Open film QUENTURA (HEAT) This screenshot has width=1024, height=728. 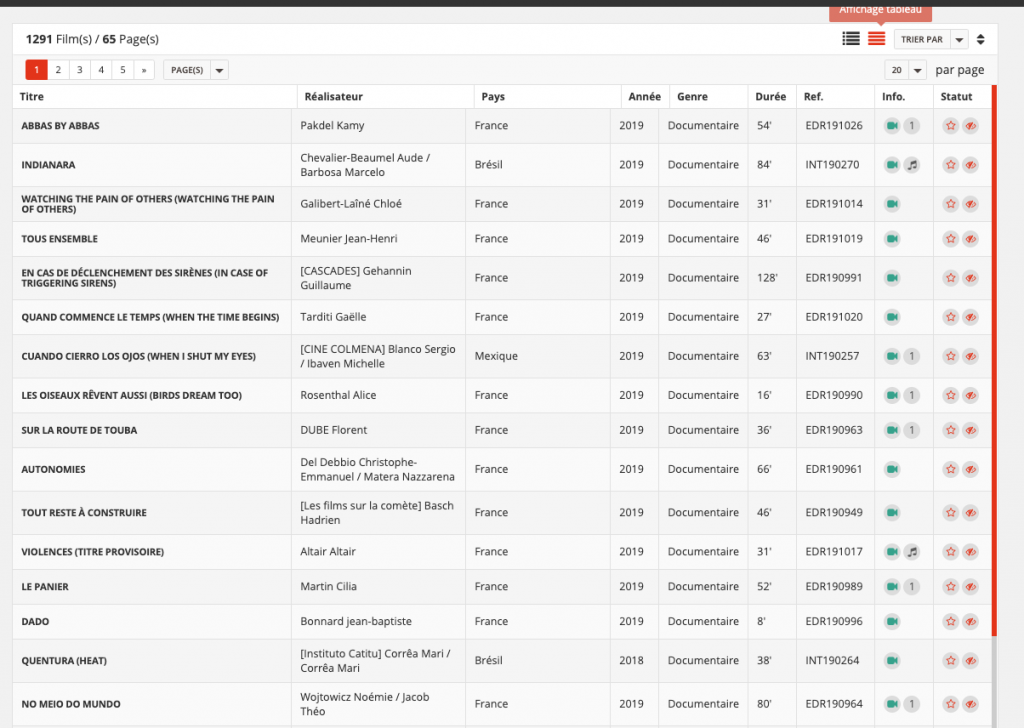coord(64,661)
